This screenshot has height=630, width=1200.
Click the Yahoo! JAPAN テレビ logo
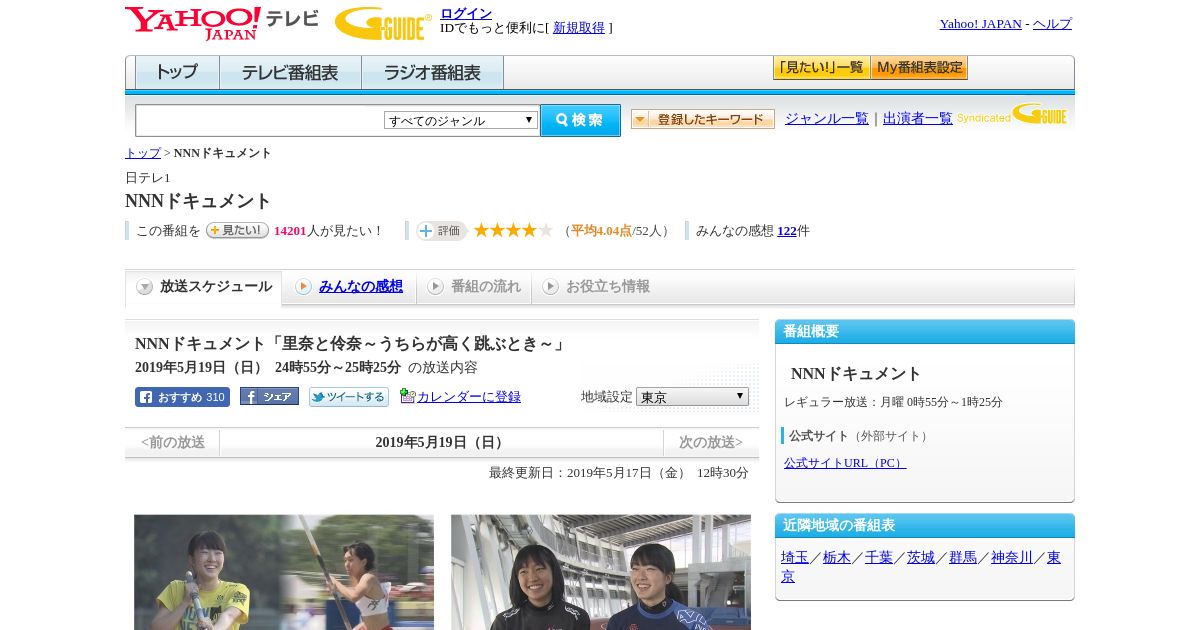[222, 23]
